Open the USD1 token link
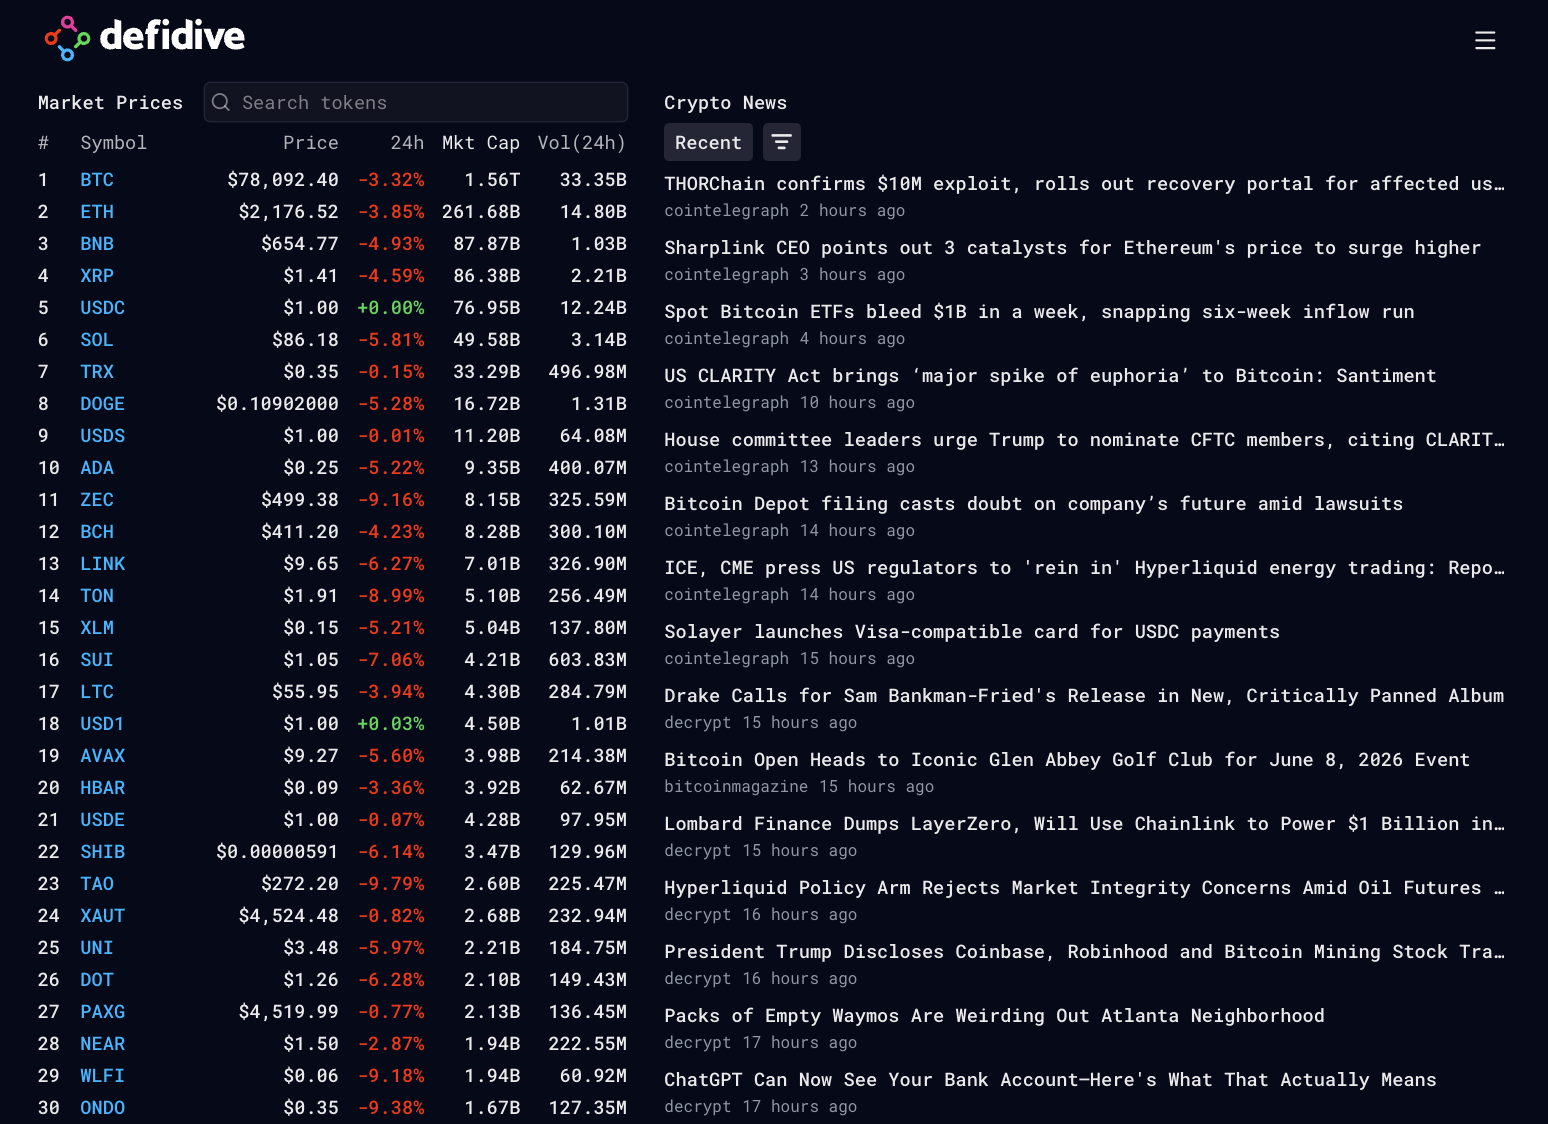Screen dimensions: 1548x1124 pyautogui.click(x=102, y=724)
